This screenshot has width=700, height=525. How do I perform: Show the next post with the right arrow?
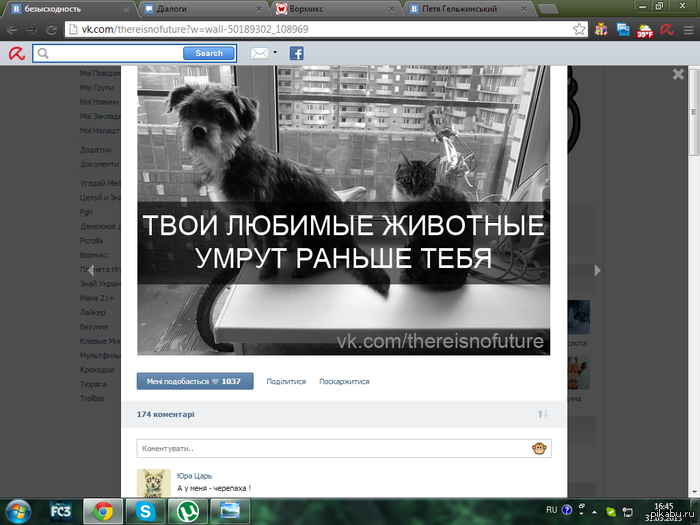[597, 271]
